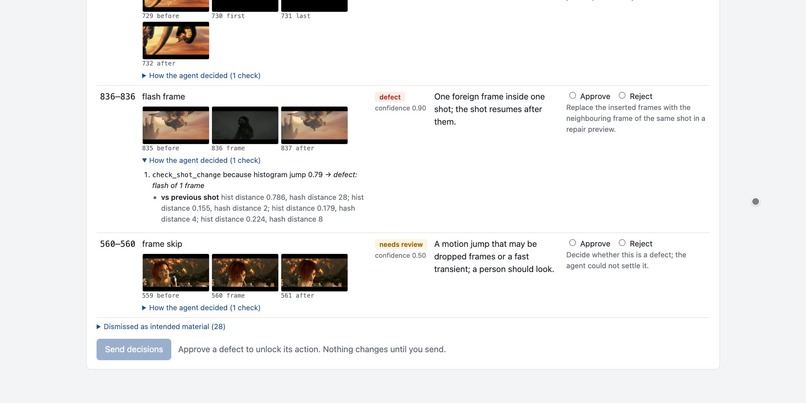Click the frame skip title
806x403 pixels.
pyautogui.click(x=162, y=244)
